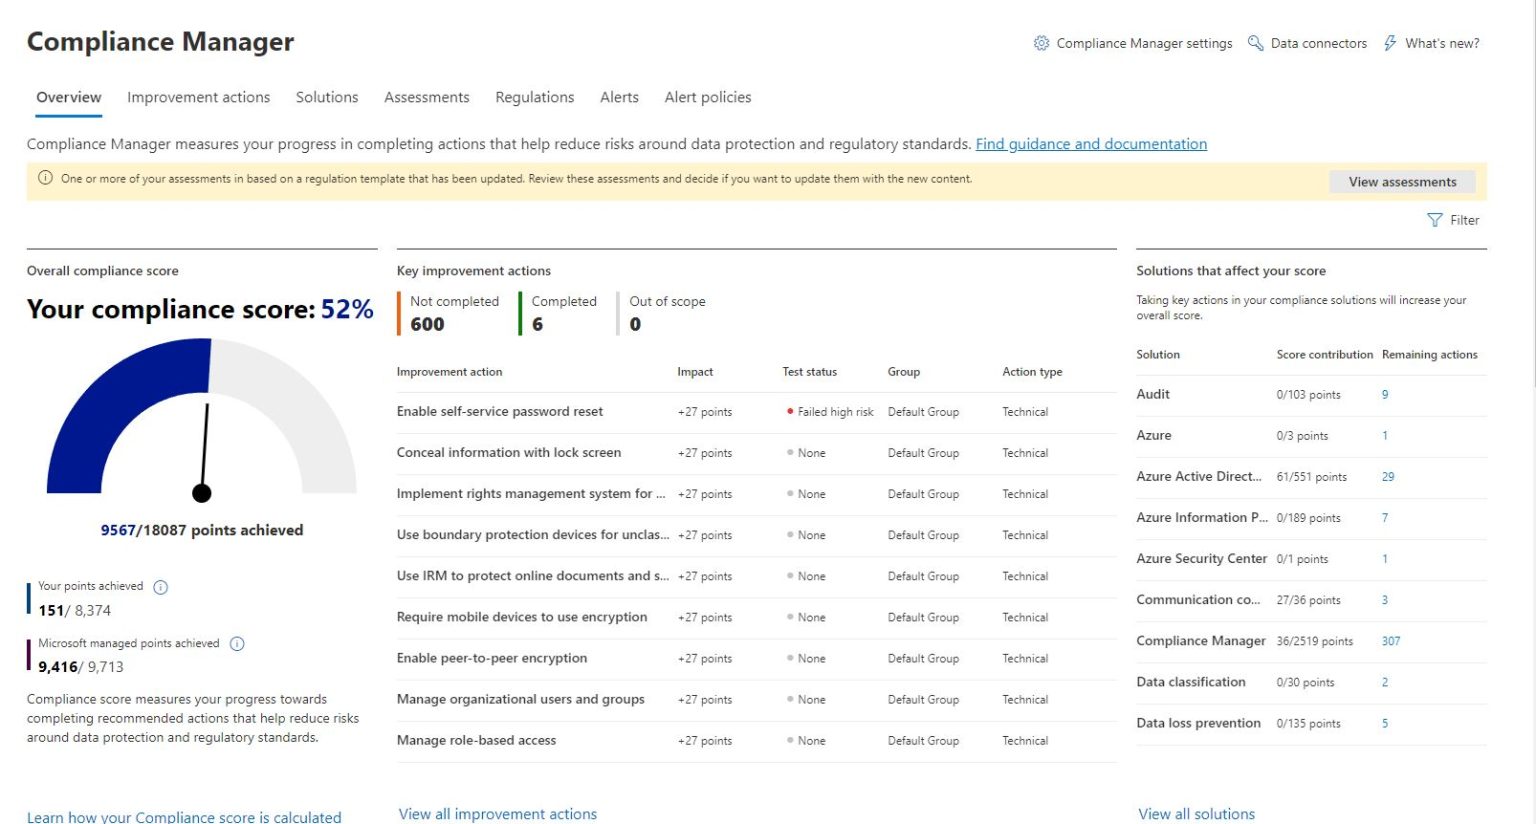The image size is (1536, 824).
Task: Click the compliance score gauge chart
Action: tap(202, 430)
